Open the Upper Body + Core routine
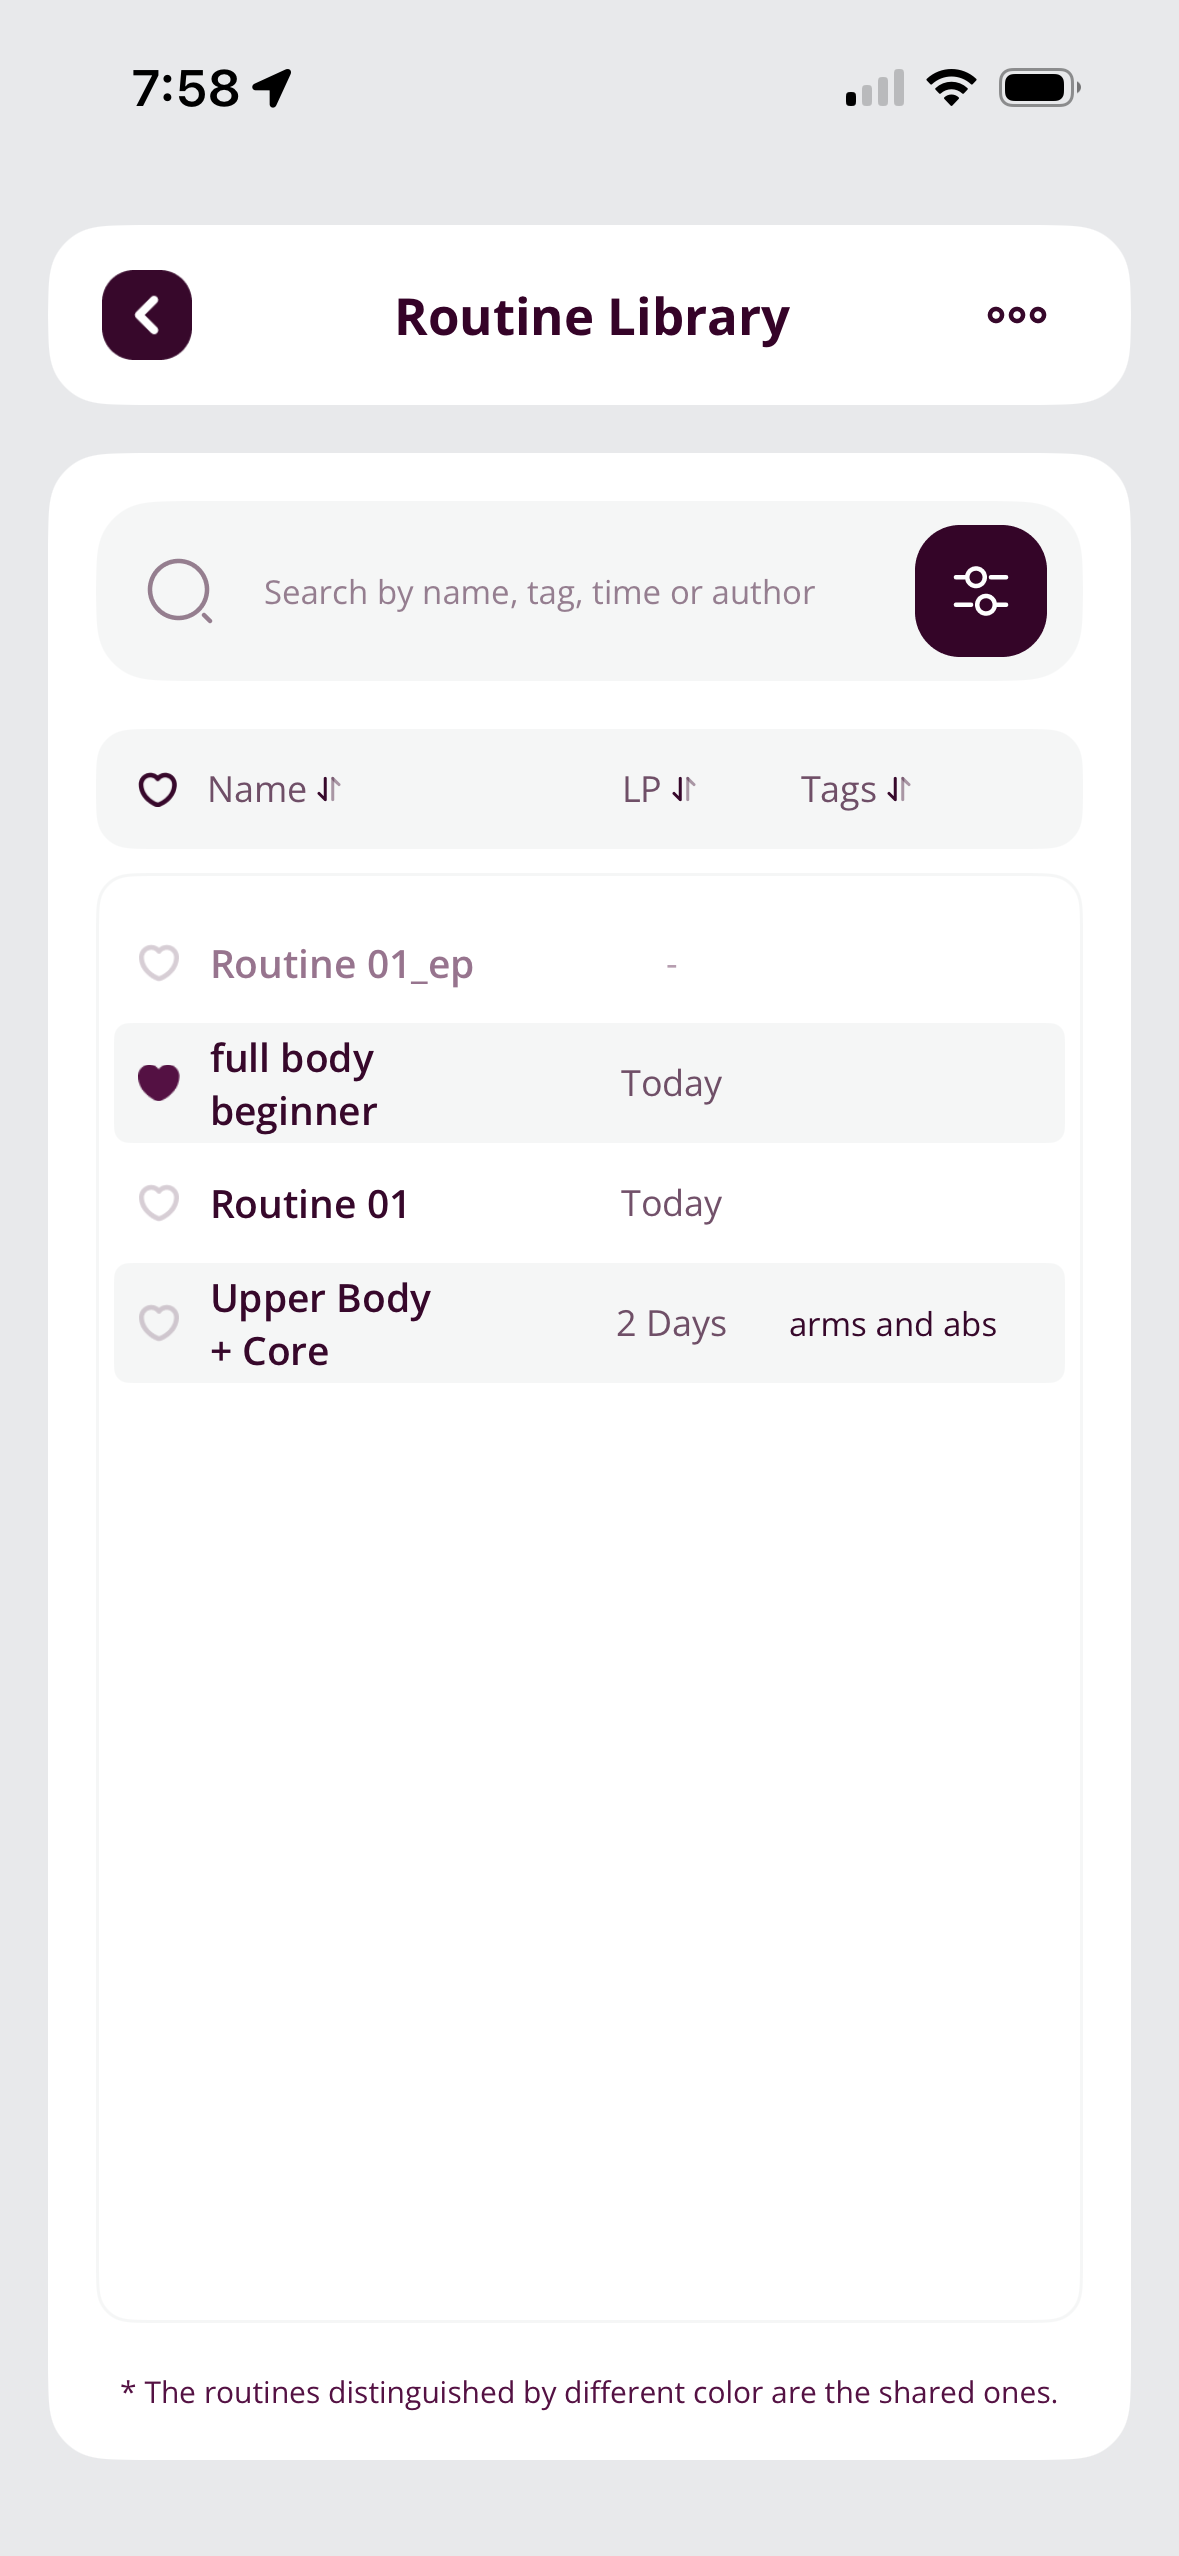The height and width of the screenshot is (2556, 1179). 589,1323
